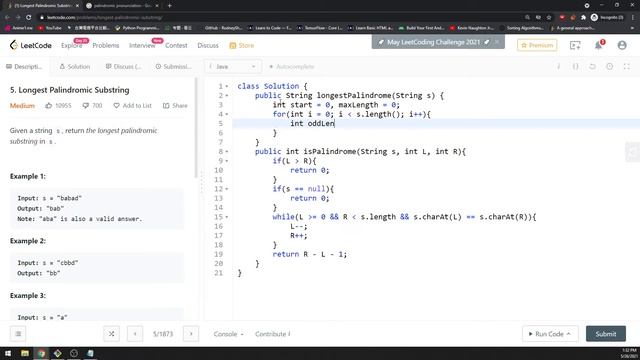Open the Console panel
The height and width of the screenshot is (360, 640).
(x=228, y=334)
